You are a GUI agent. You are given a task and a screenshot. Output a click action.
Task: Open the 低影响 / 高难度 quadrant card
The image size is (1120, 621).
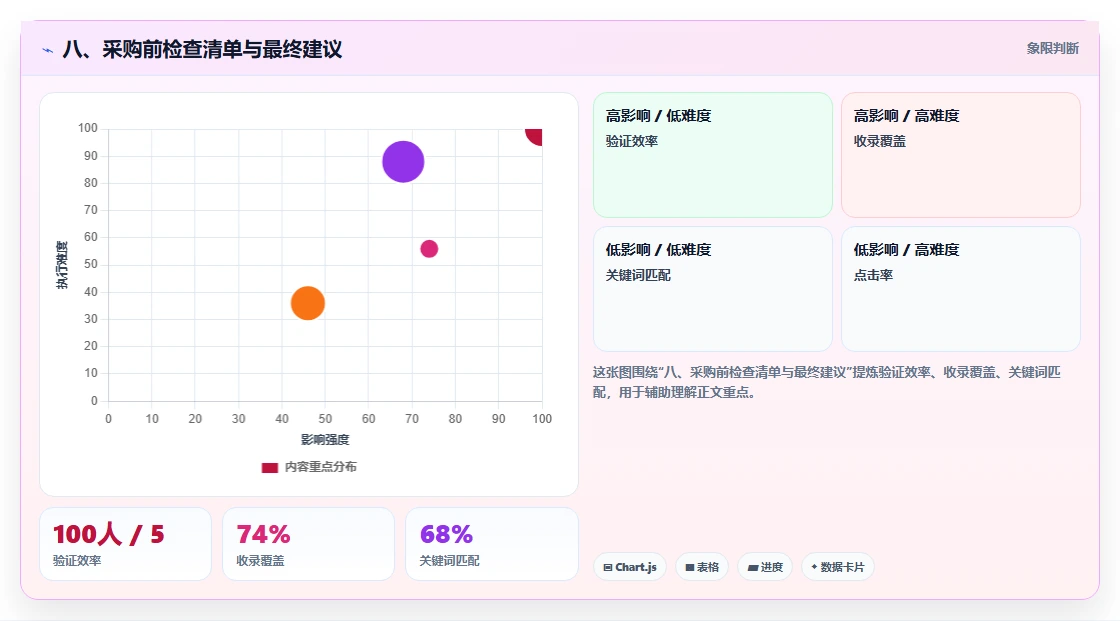pyautogui.click(x=961, y=289)
